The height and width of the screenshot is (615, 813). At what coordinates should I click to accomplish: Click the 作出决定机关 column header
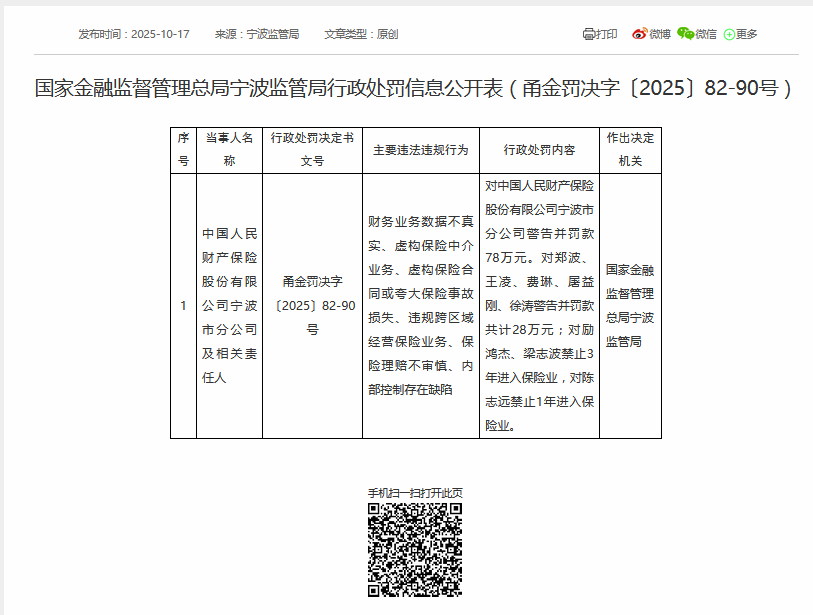coord(630,149)
